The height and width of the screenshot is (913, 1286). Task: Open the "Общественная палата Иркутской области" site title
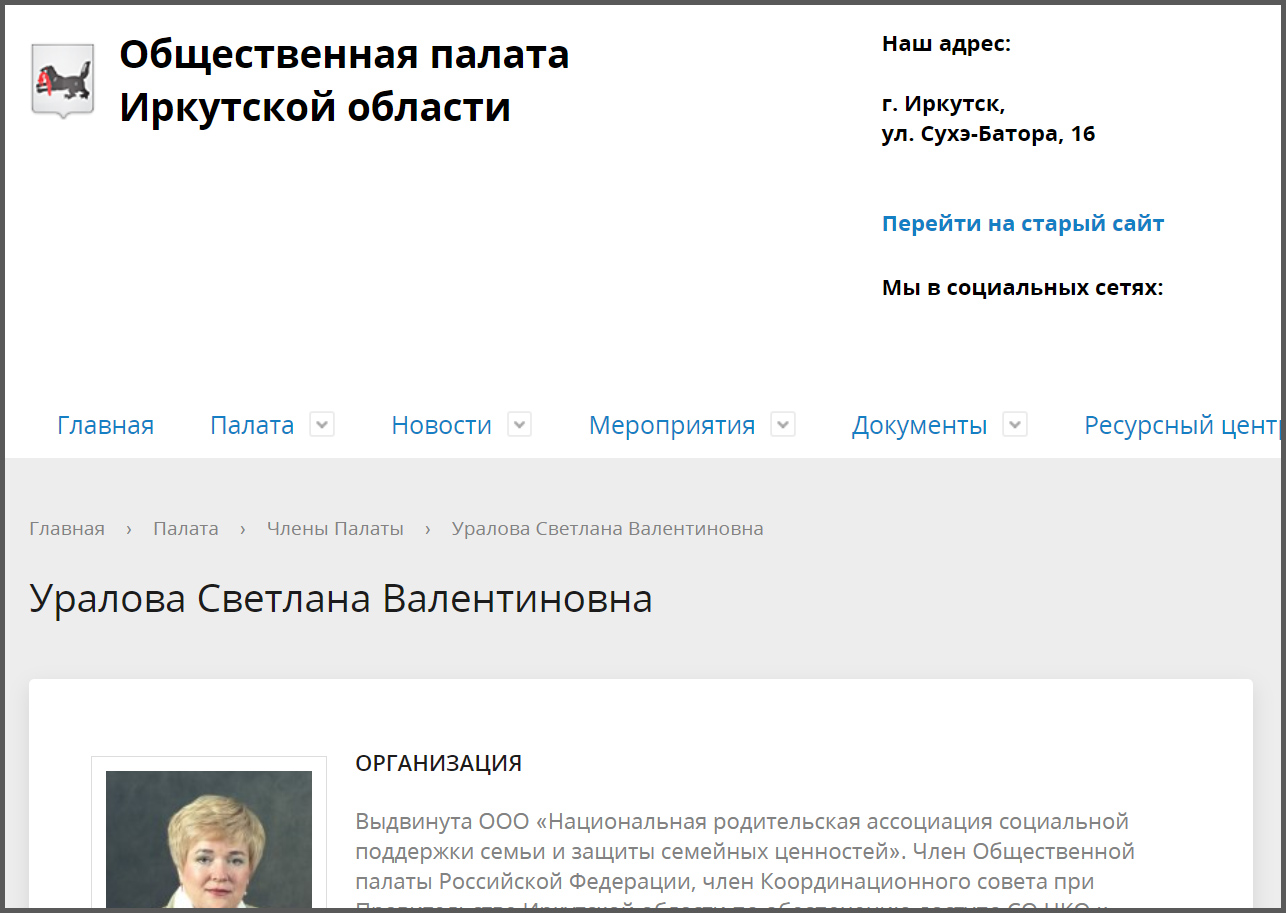tap(344, 81)
